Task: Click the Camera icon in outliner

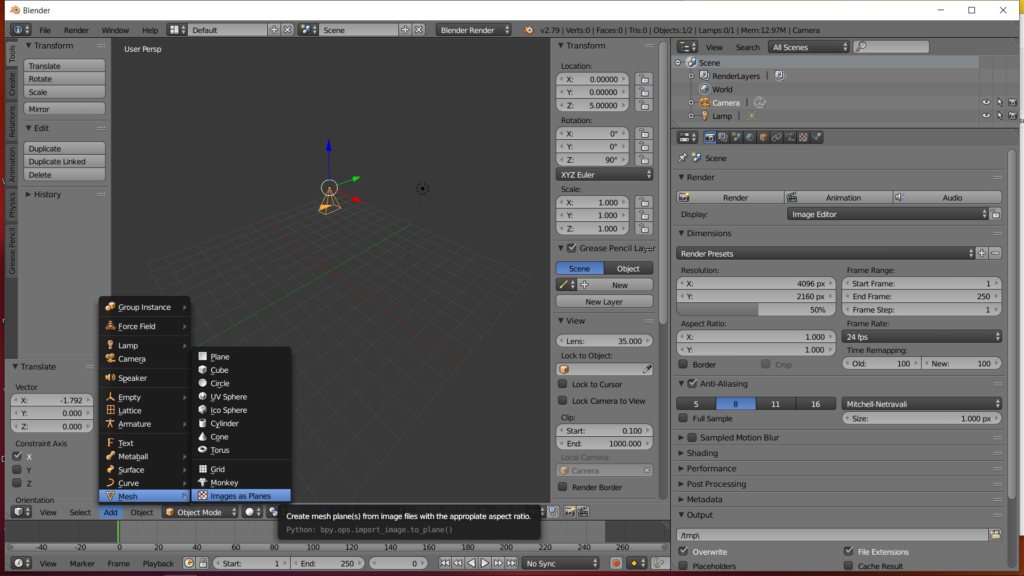Action: (x=704, y=102)
